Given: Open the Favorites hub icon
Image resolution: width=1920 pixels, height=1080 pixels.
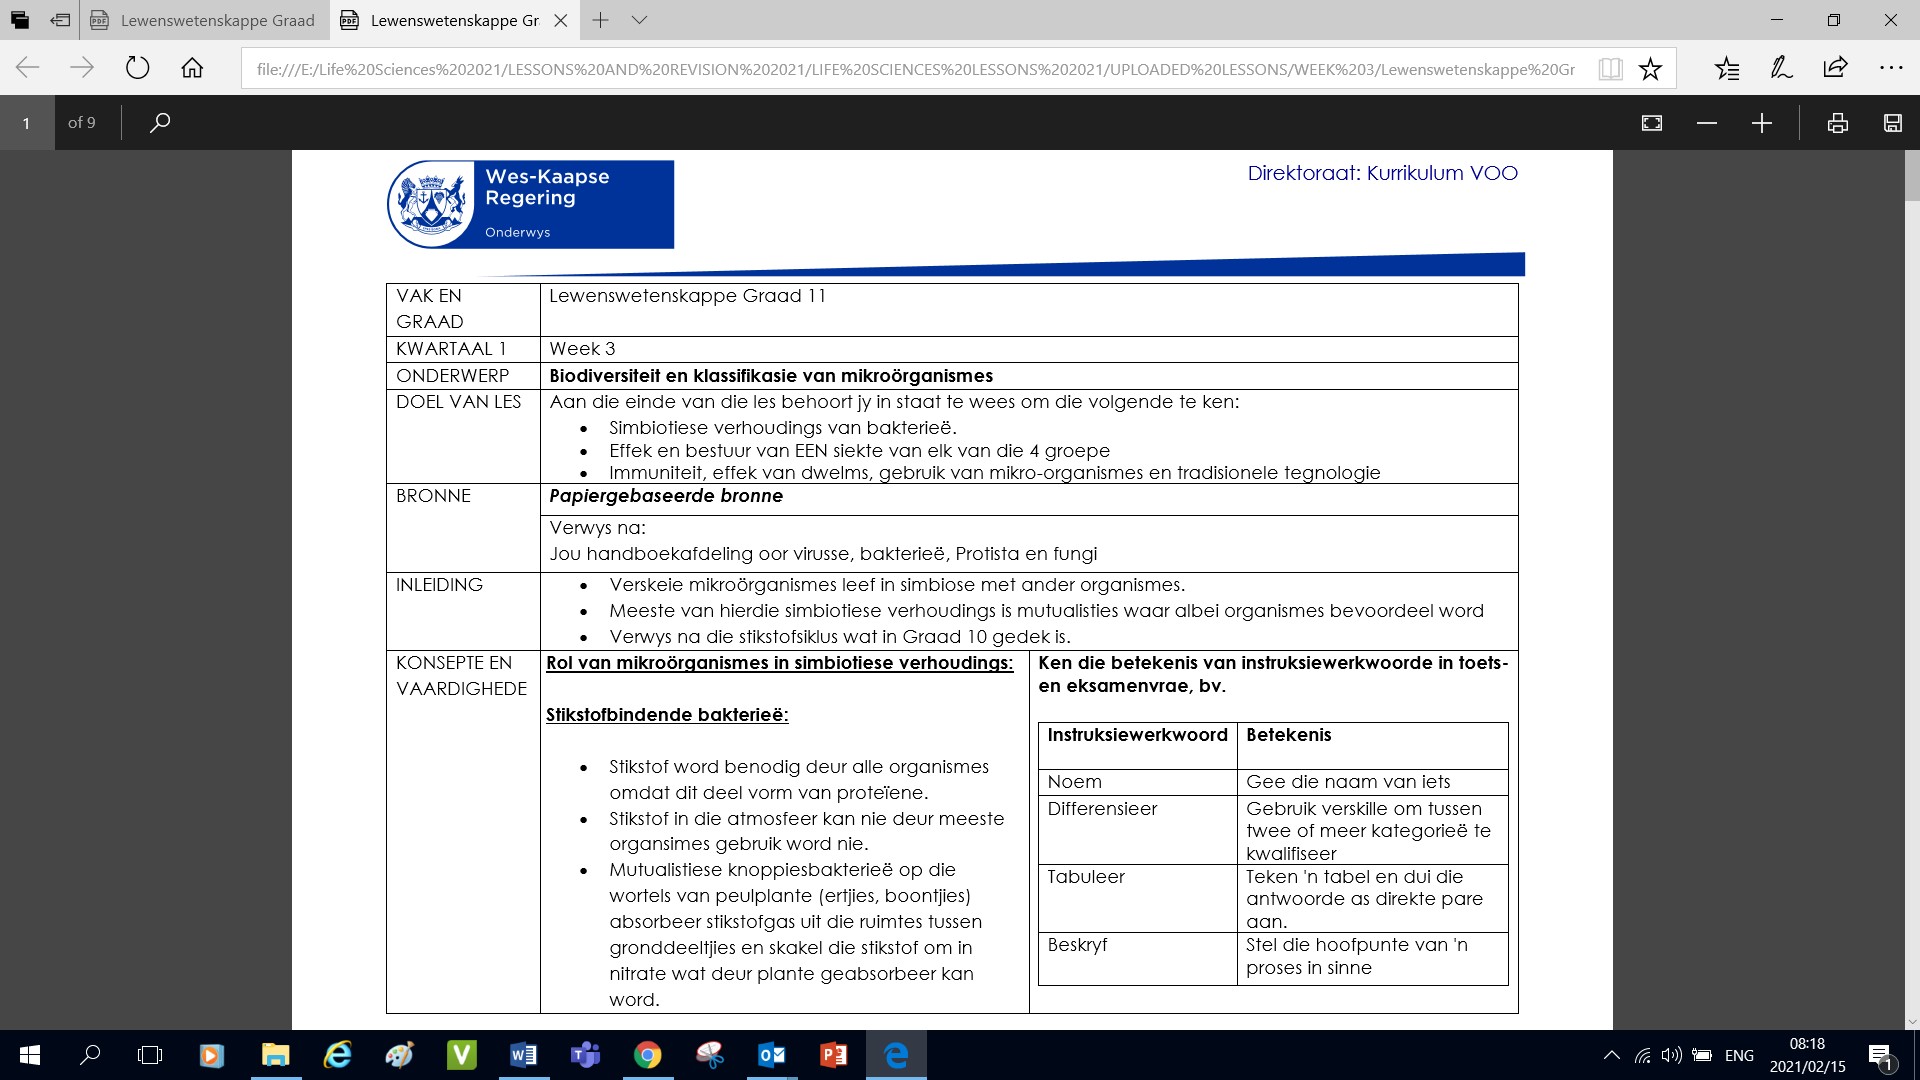Looking at the screenshot, I should [1727, 68].
